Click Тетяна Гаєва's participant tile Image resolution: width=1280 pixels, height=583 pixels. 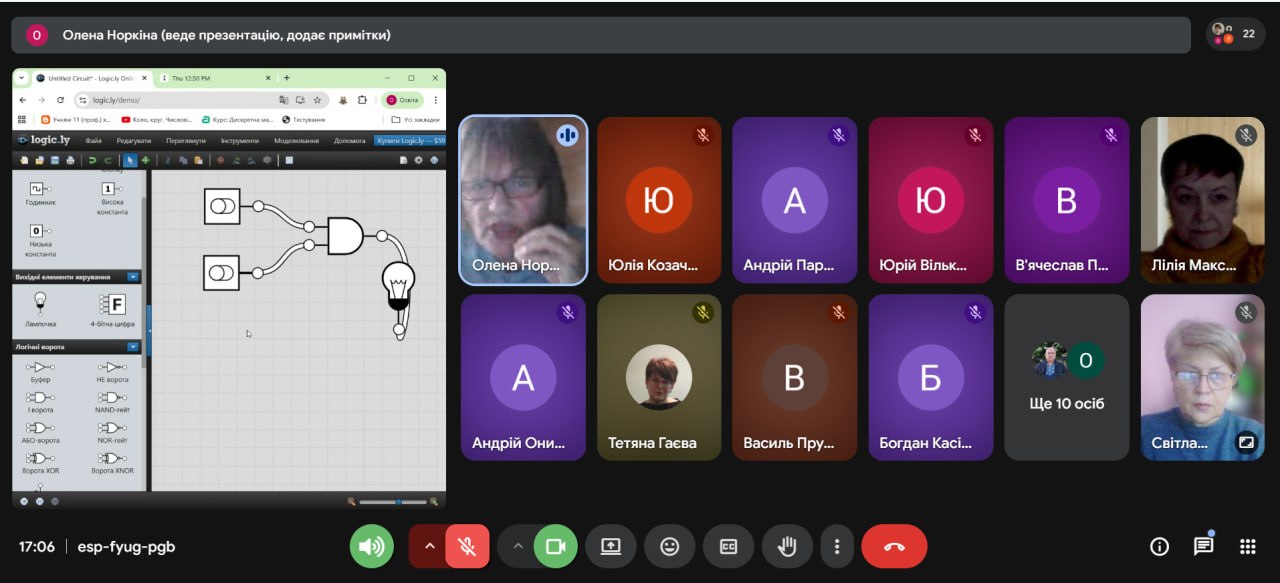click(x=658, y=377)
